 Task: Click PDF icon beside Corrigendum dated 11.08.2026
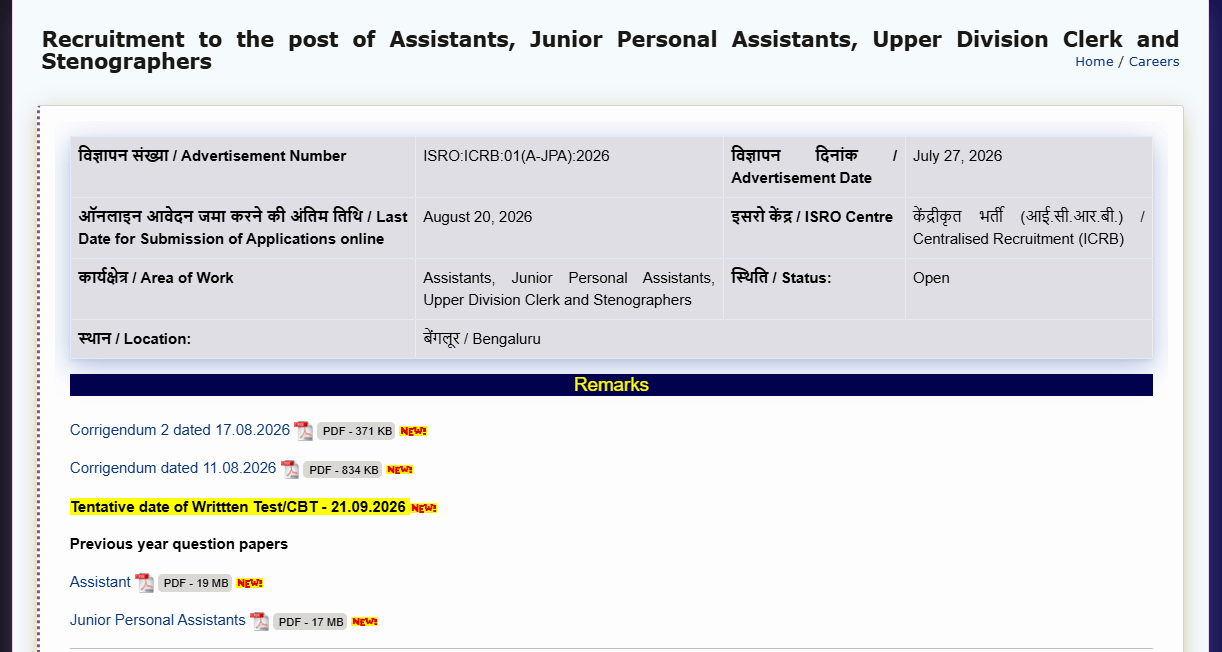[x=290, y=469]
